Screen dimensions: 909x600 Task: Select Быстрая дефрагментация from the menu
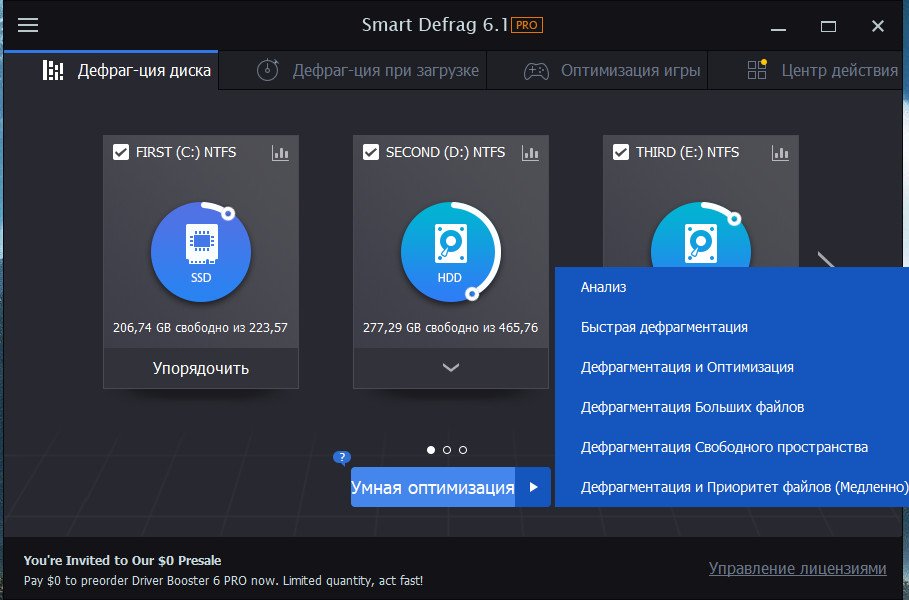(x=664, y=327)
